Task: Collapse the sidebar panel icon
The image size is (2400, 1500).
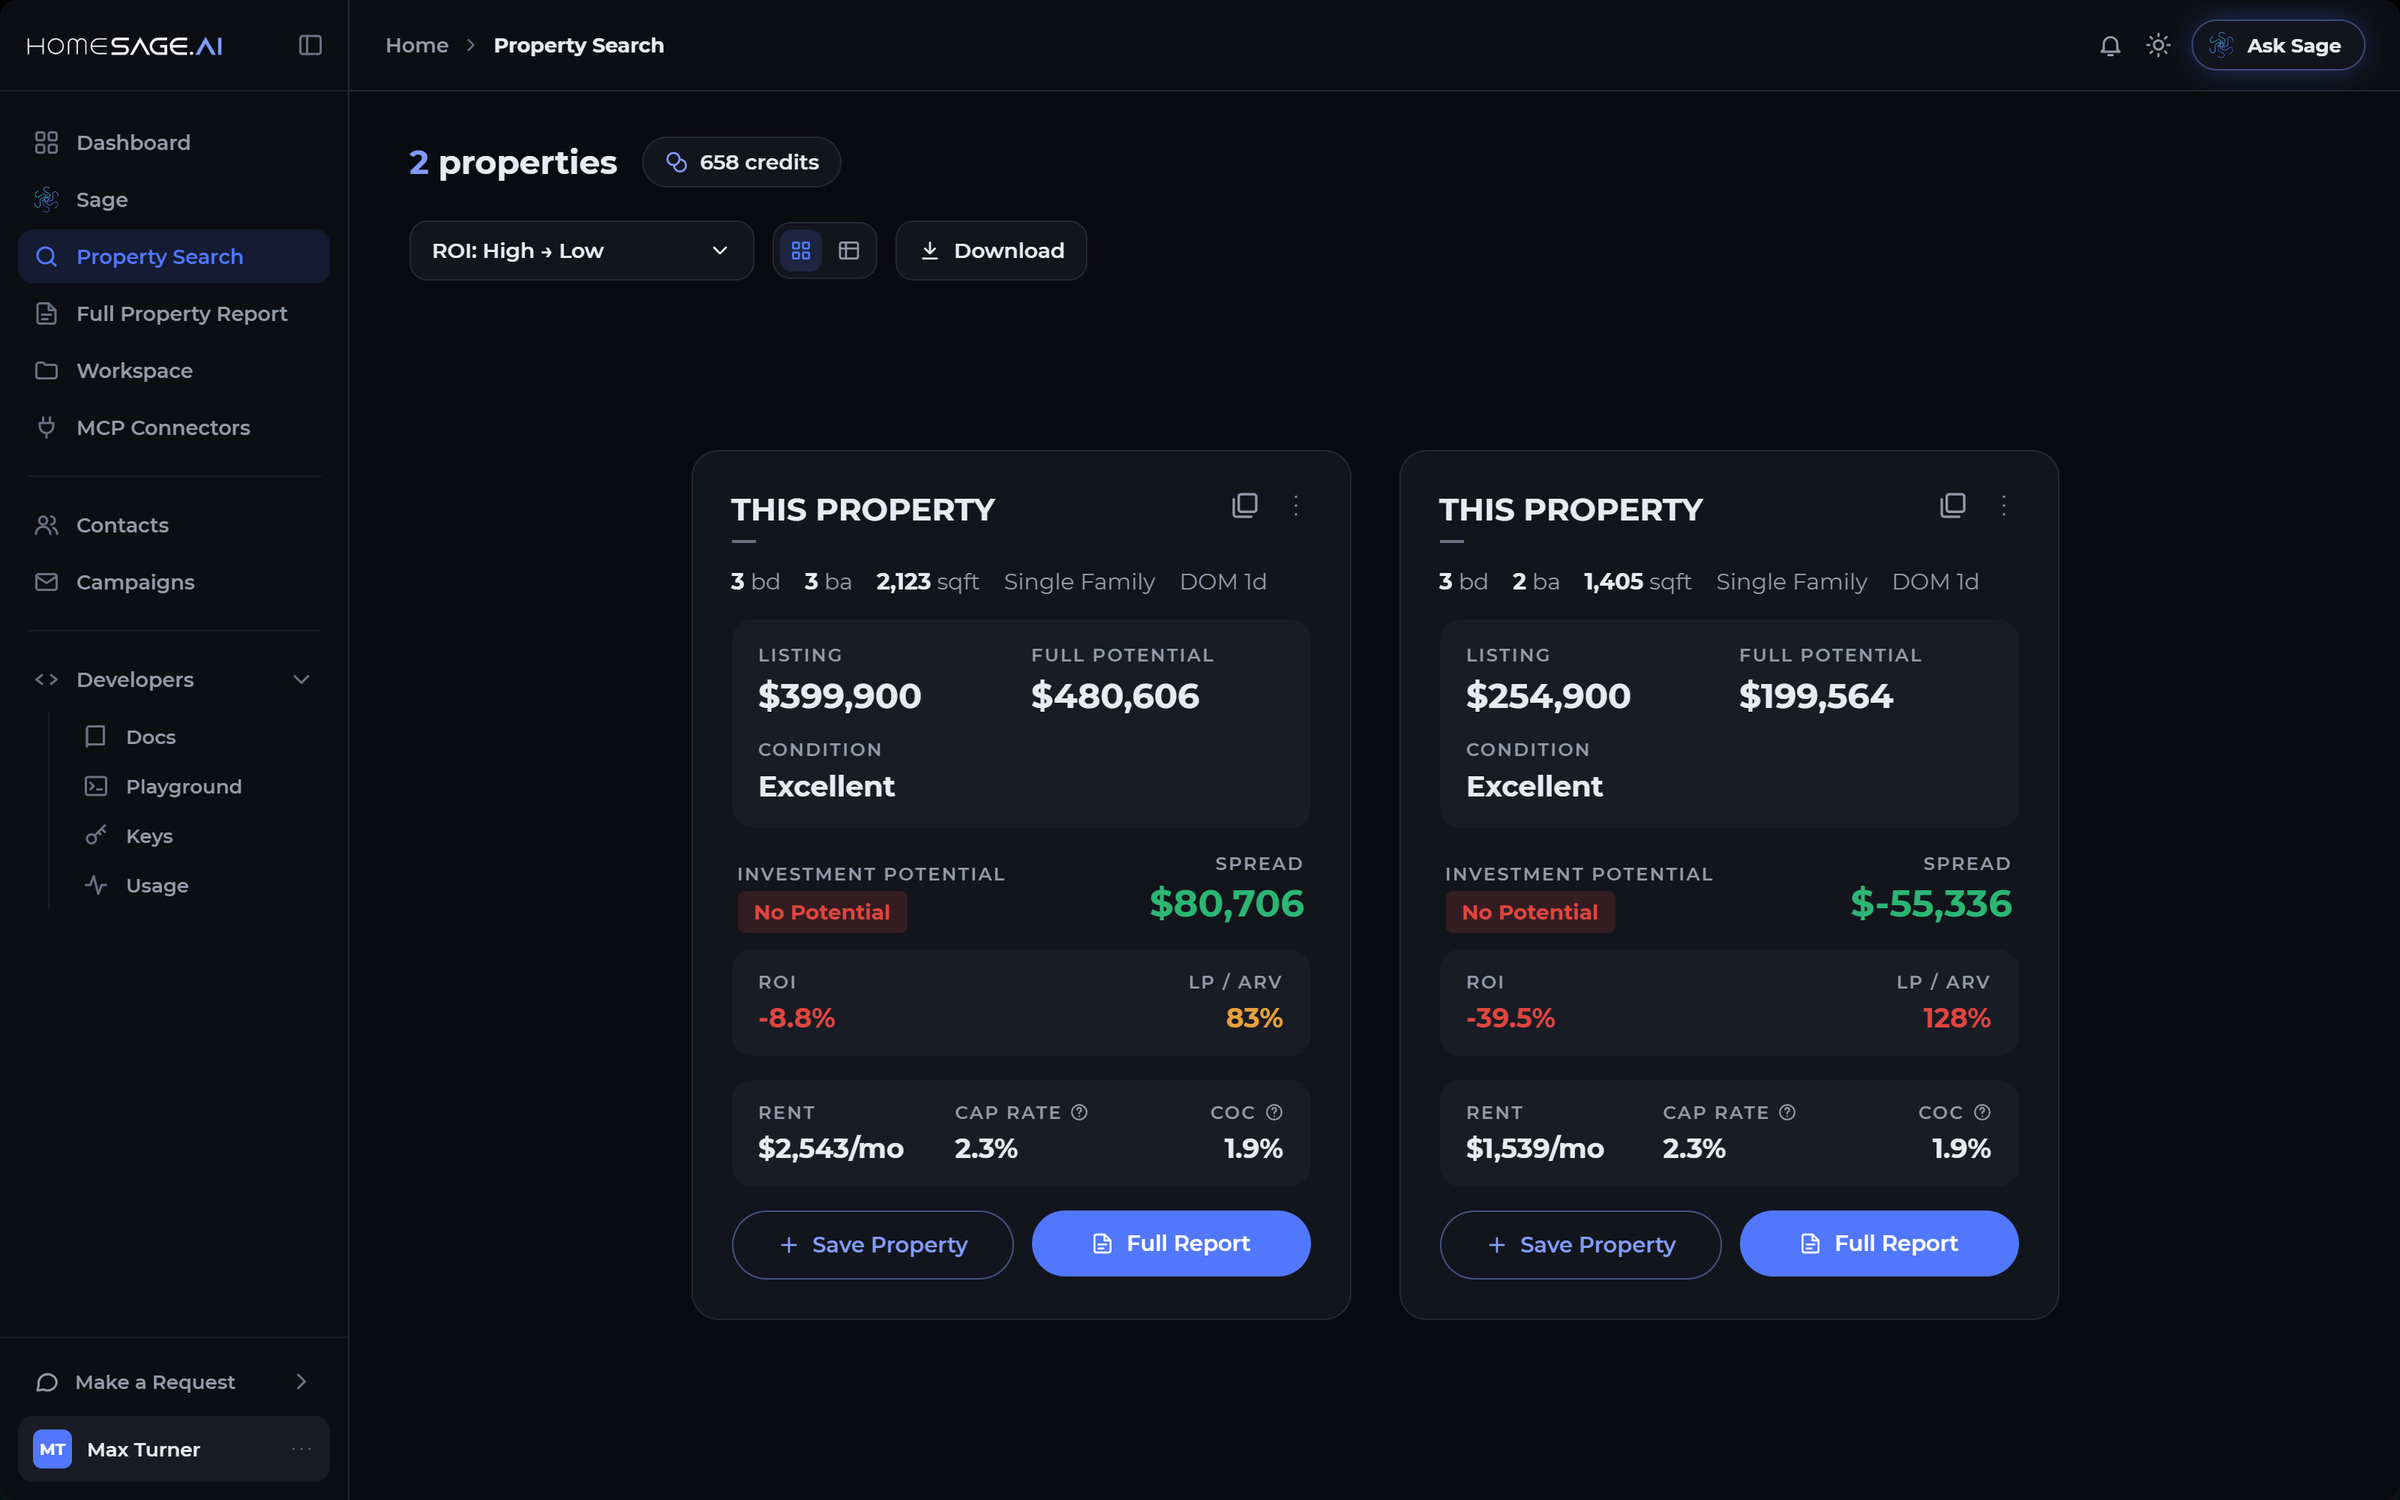Action: (310, 45)
